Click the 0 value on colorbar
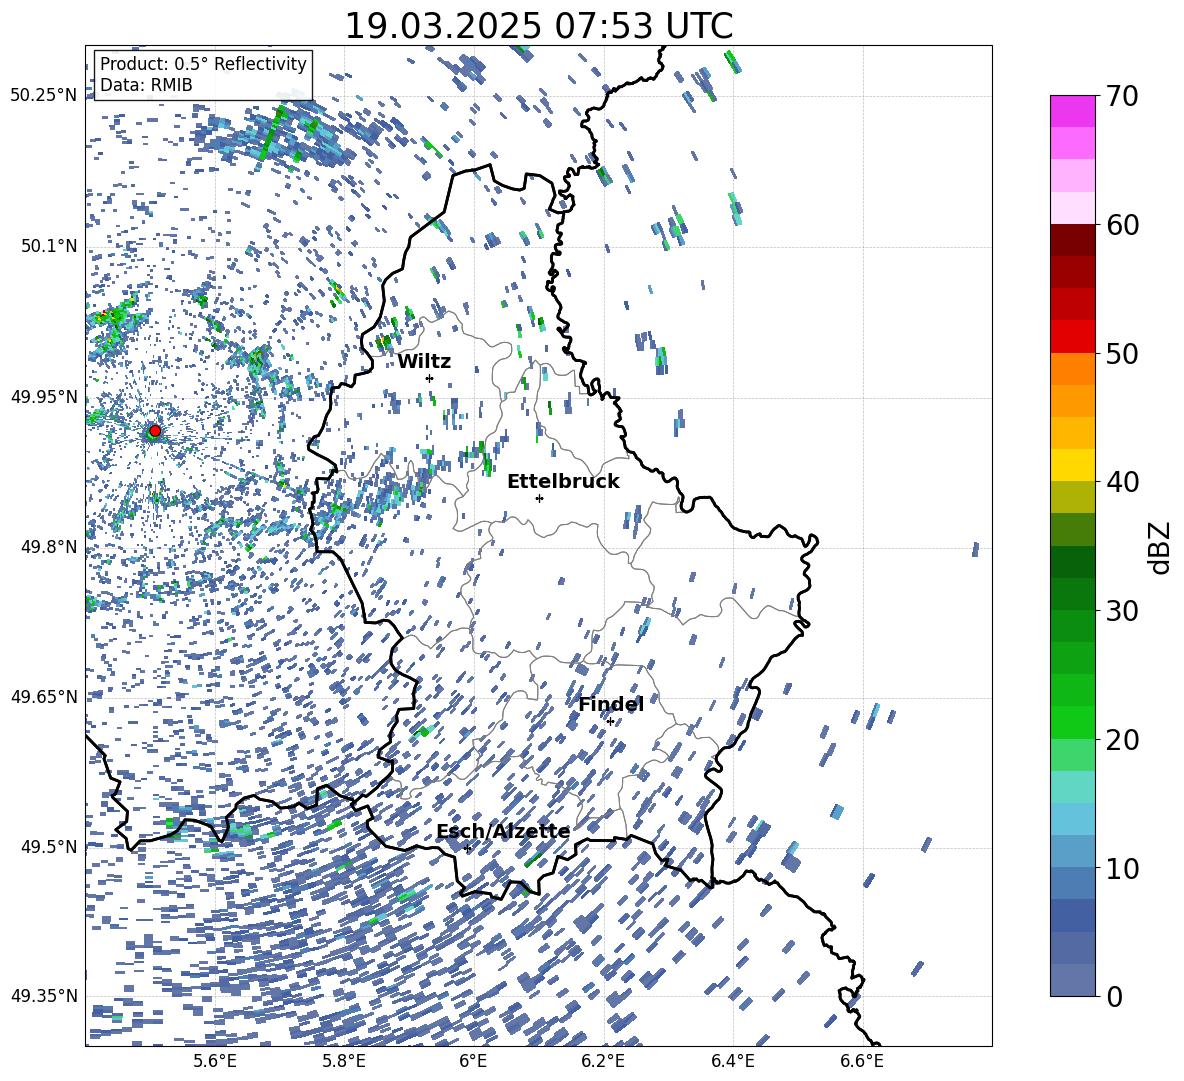This screenshot has width=1184, height=1081. click(x=1114, y=996)
